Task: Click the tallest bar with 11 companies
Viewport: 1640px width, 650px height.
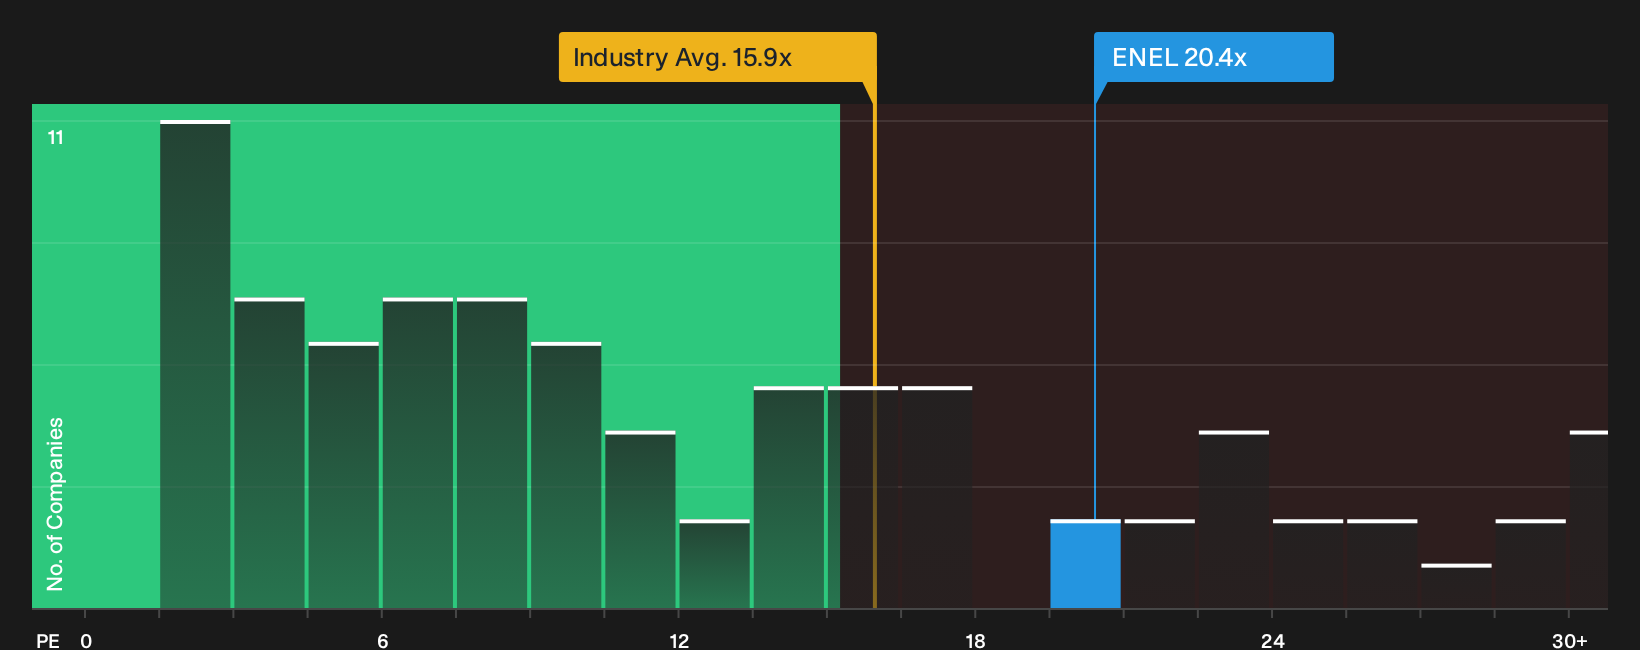Action: 195,364
